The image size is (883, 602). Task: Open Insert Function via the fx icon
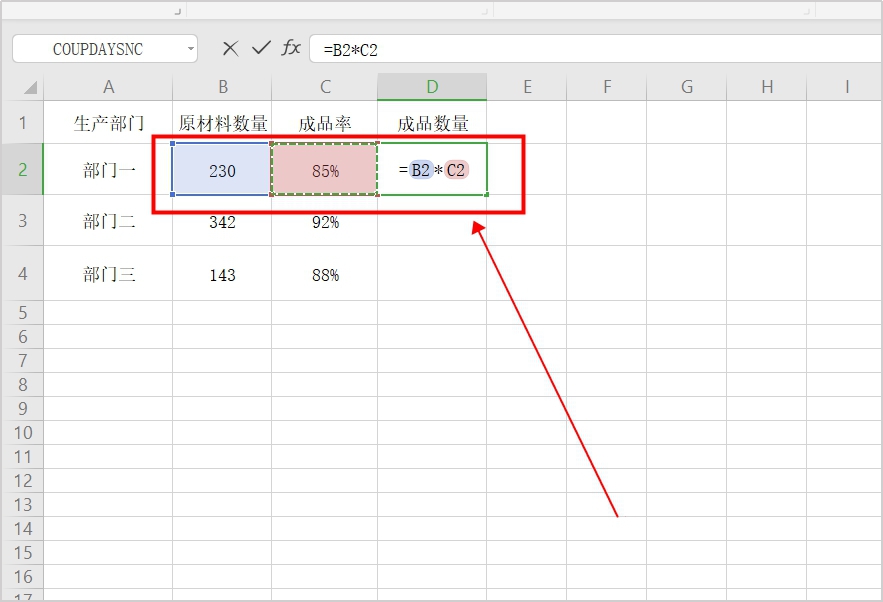291,48
